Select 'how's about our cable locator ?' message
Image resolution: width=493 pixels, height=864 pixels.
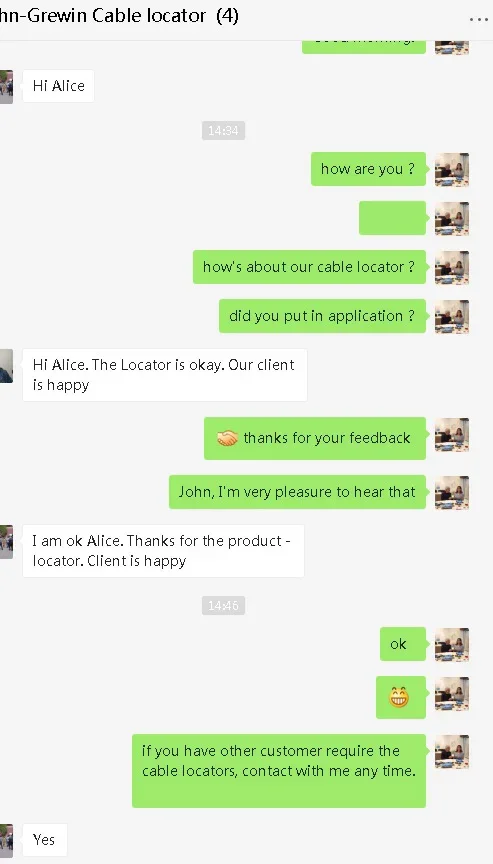[309, 267]
